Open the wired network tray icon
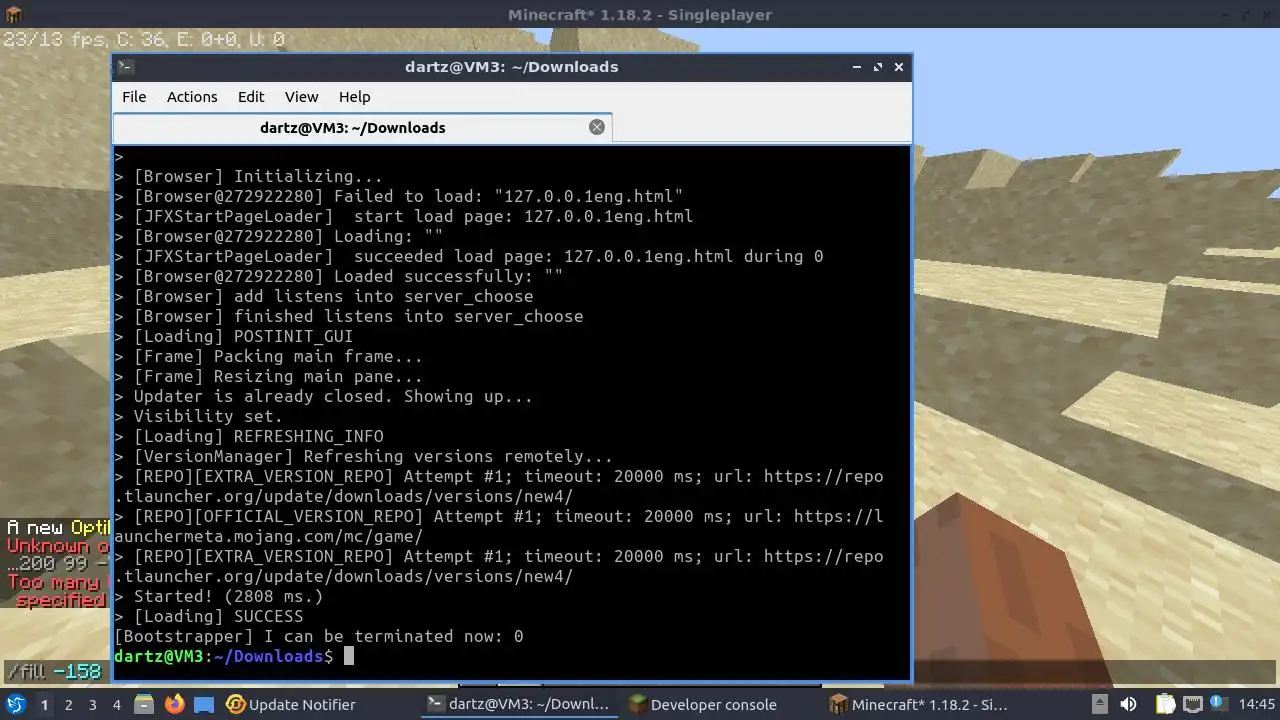 coord(1191,704)
